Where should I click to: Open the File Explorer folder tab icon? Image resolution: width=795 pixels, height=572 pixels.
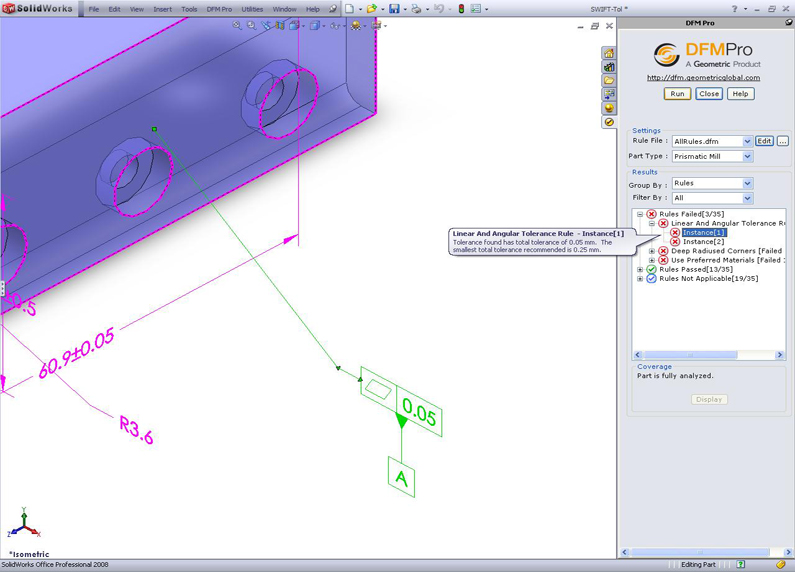(609, 81)
